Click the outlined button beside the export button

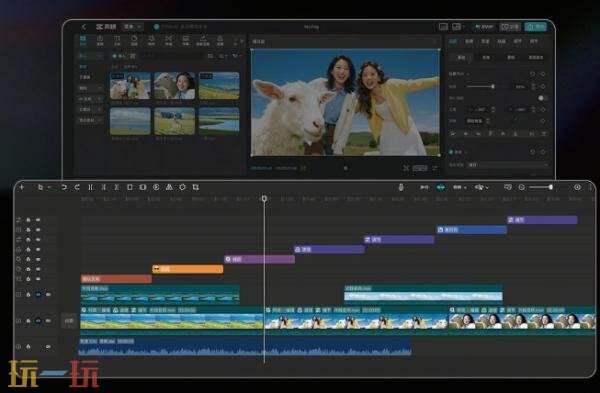tap(510, 27)
